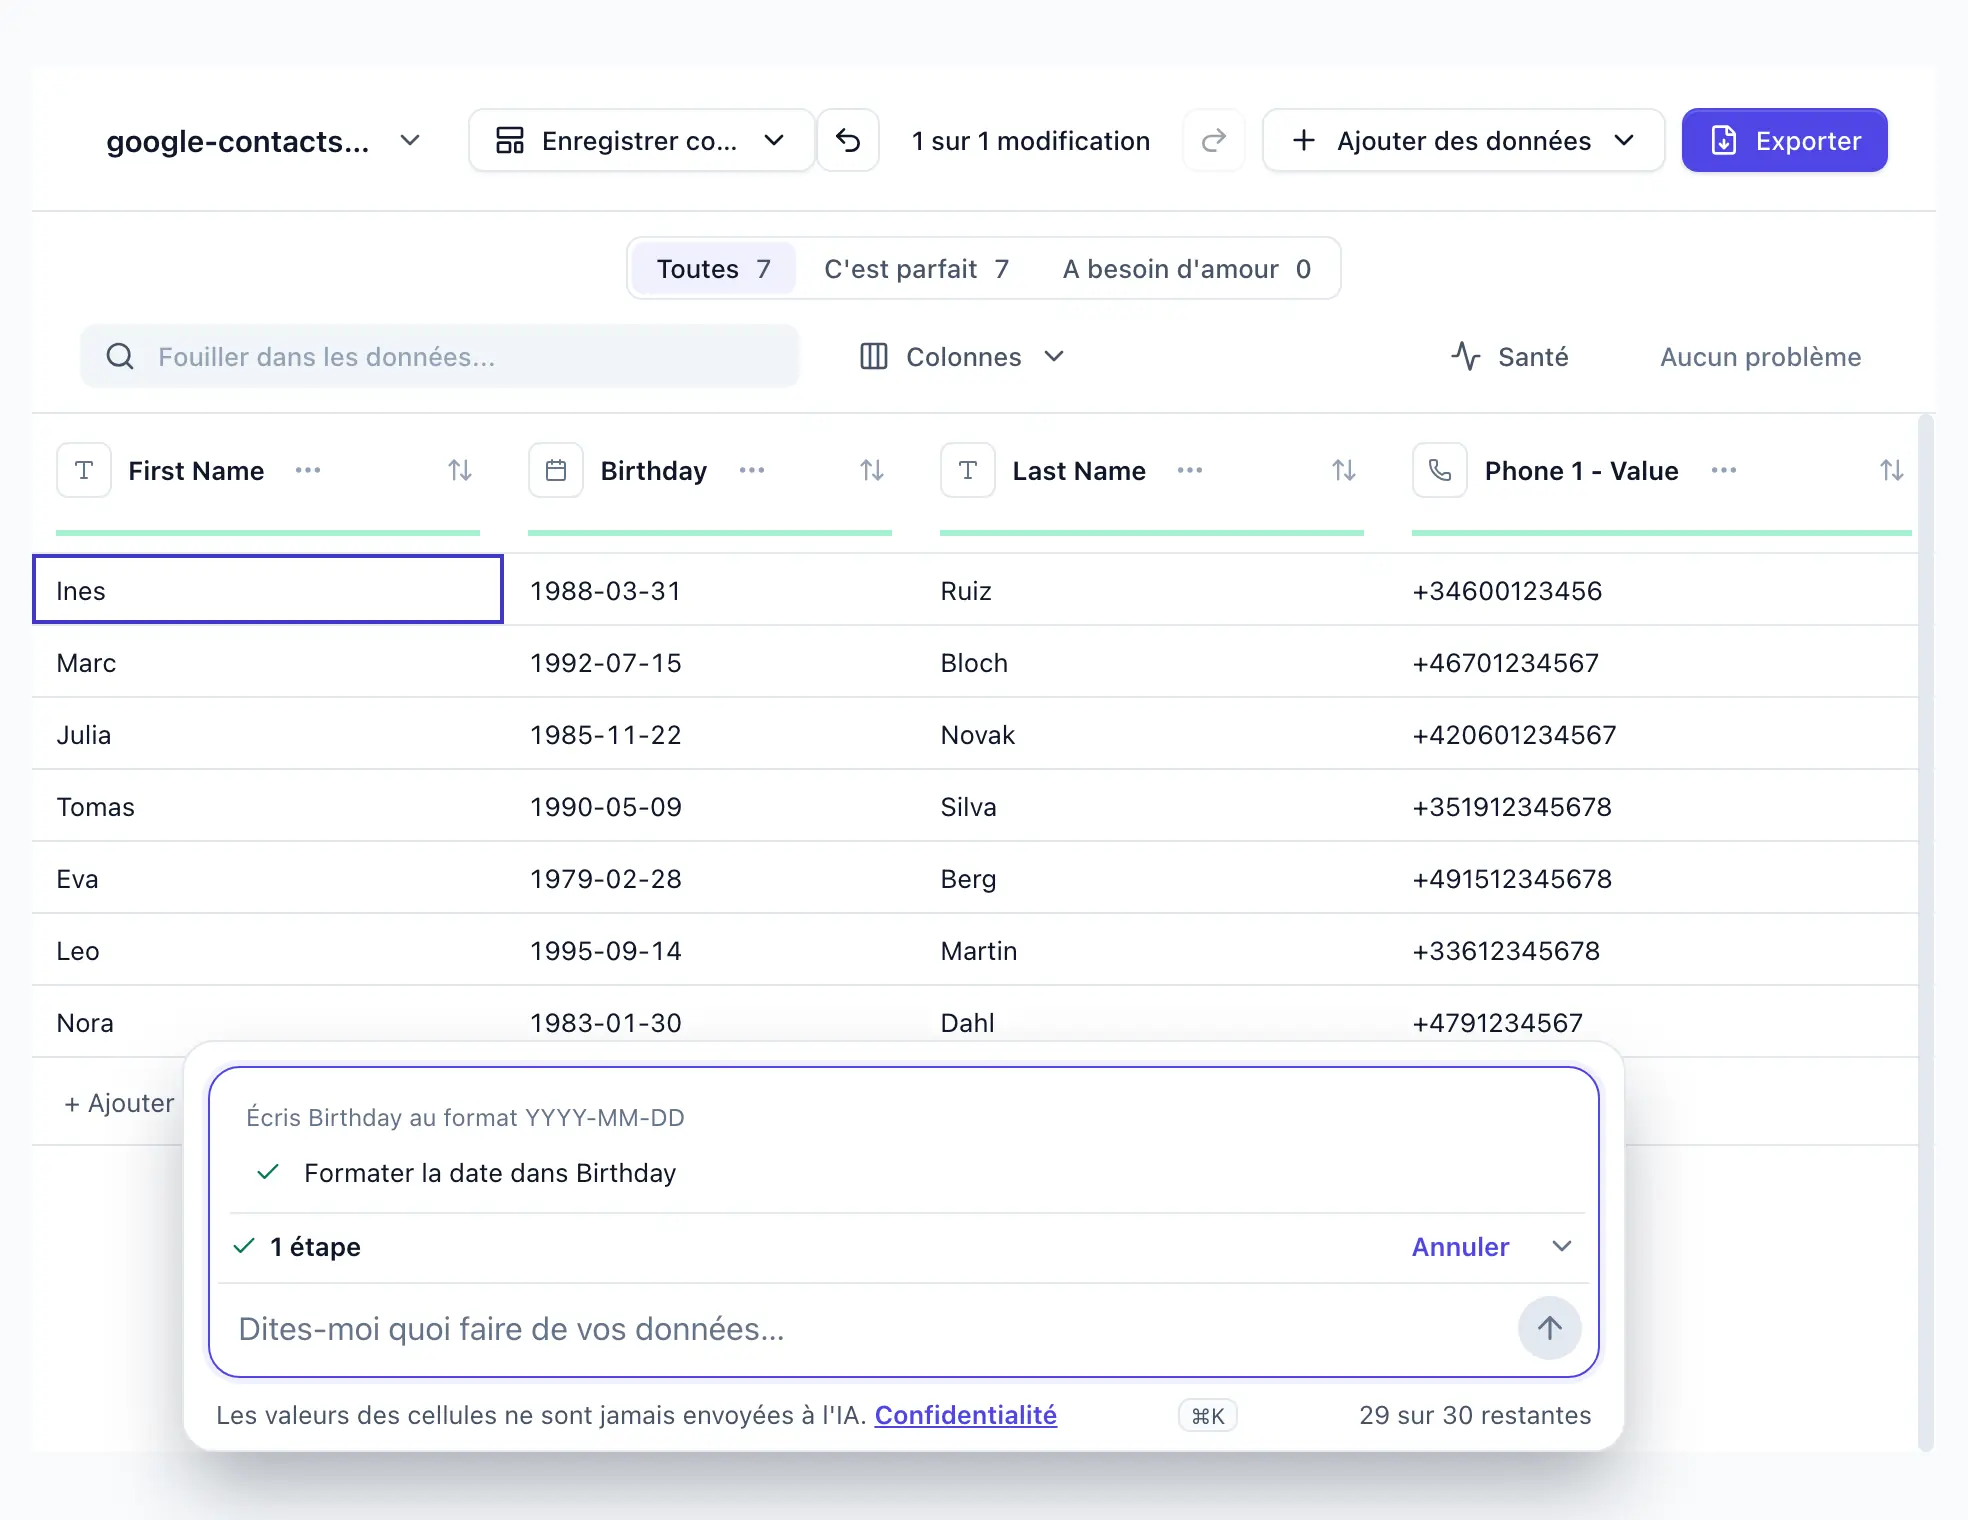This screenshot has height=1520, width=1968.
Task: Open the Colonnes dropdown
Action: pos(962,357)
